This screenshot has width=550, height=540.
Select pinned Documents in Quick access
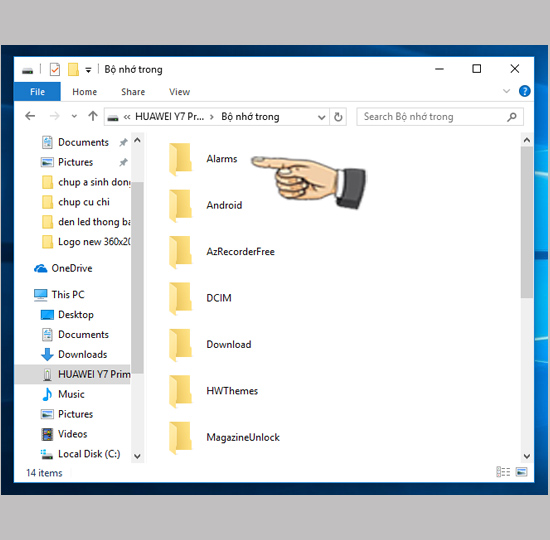click(x=83, y=142)
